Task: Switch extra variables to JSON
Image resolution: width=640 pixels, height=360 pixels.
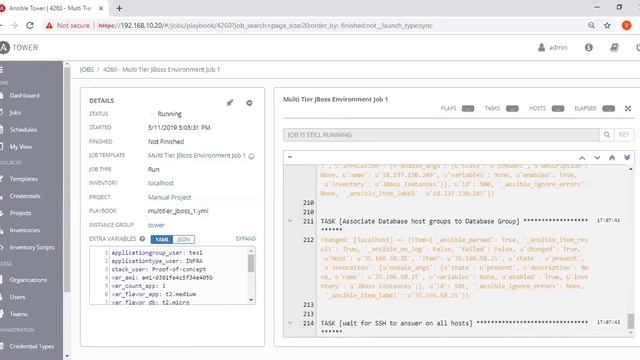Action: 184,240
